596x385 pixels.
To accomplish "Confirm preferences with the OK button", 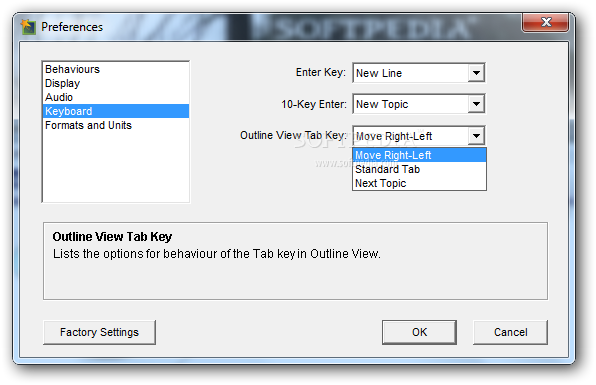I will (x=419, y=332).
